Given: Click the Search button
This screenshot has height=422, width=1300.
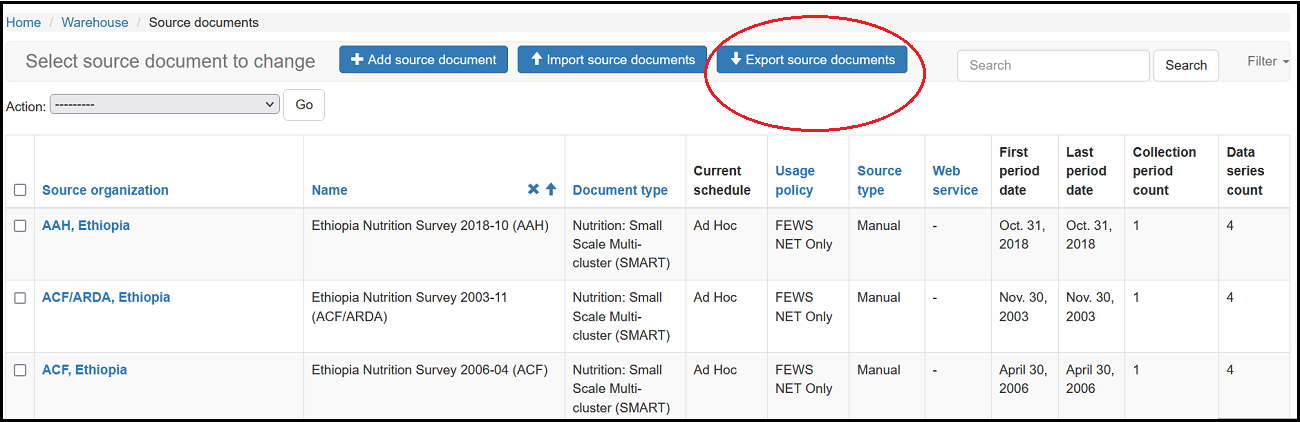Looking at the screenshot, I should (1186, 65).
